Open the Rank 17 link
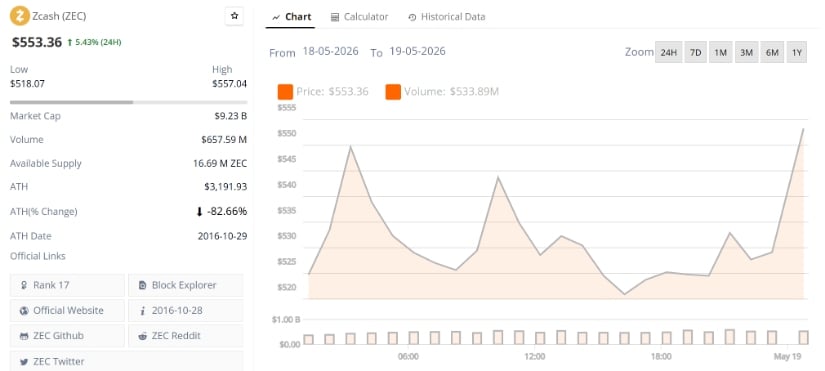Viewport: 825px width, 371px height. (67, 285)
